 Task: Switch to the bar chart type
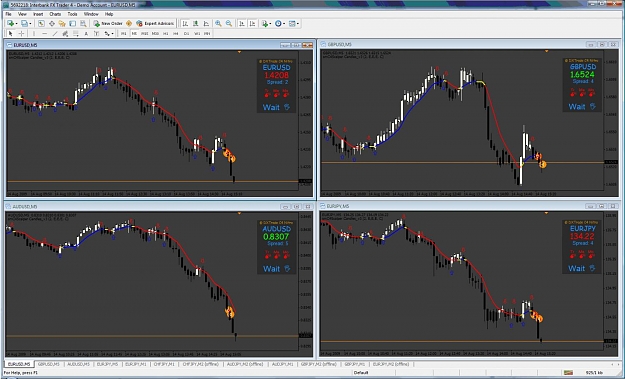coord(185,24)
